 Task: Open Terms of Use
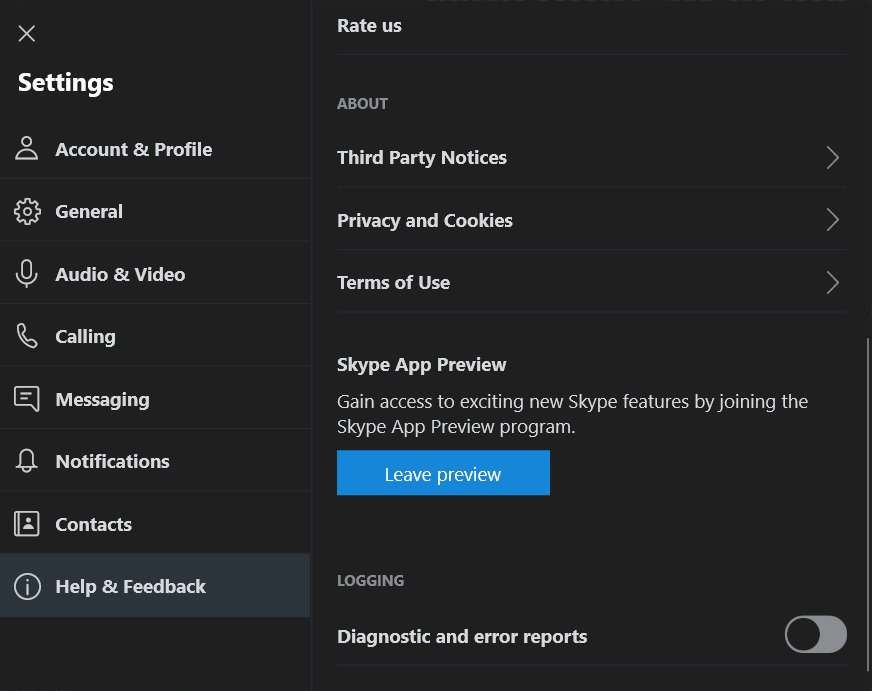pyautogui.click(x=592, y=282)
